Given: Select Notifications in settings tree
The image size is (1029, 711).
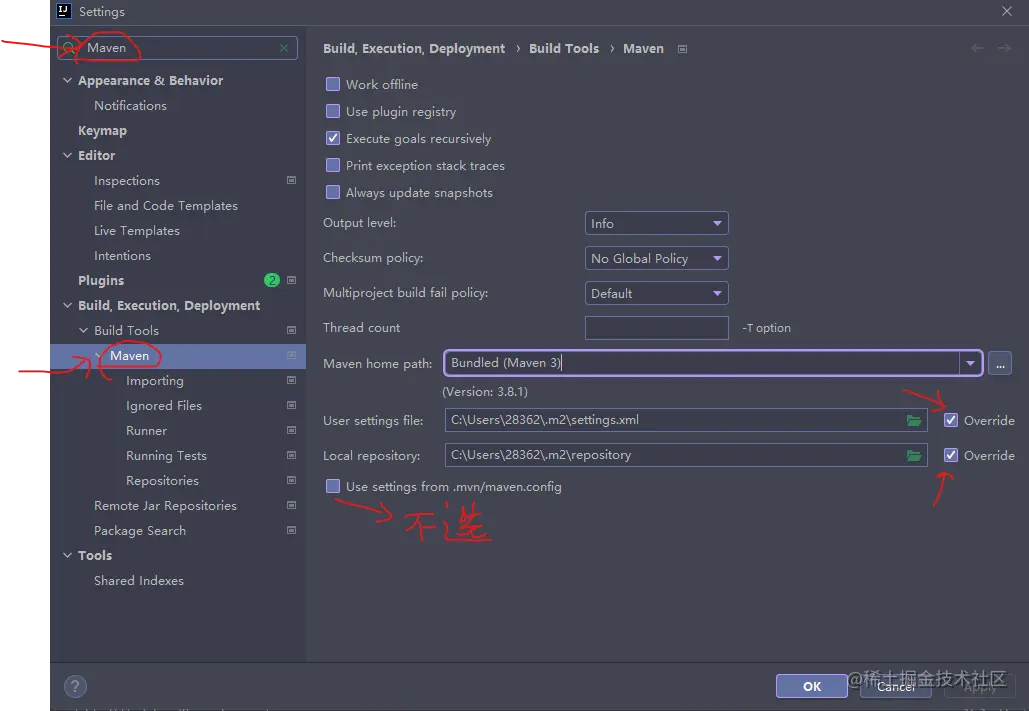Looking at the screenshot, I should tap(130, 106).
